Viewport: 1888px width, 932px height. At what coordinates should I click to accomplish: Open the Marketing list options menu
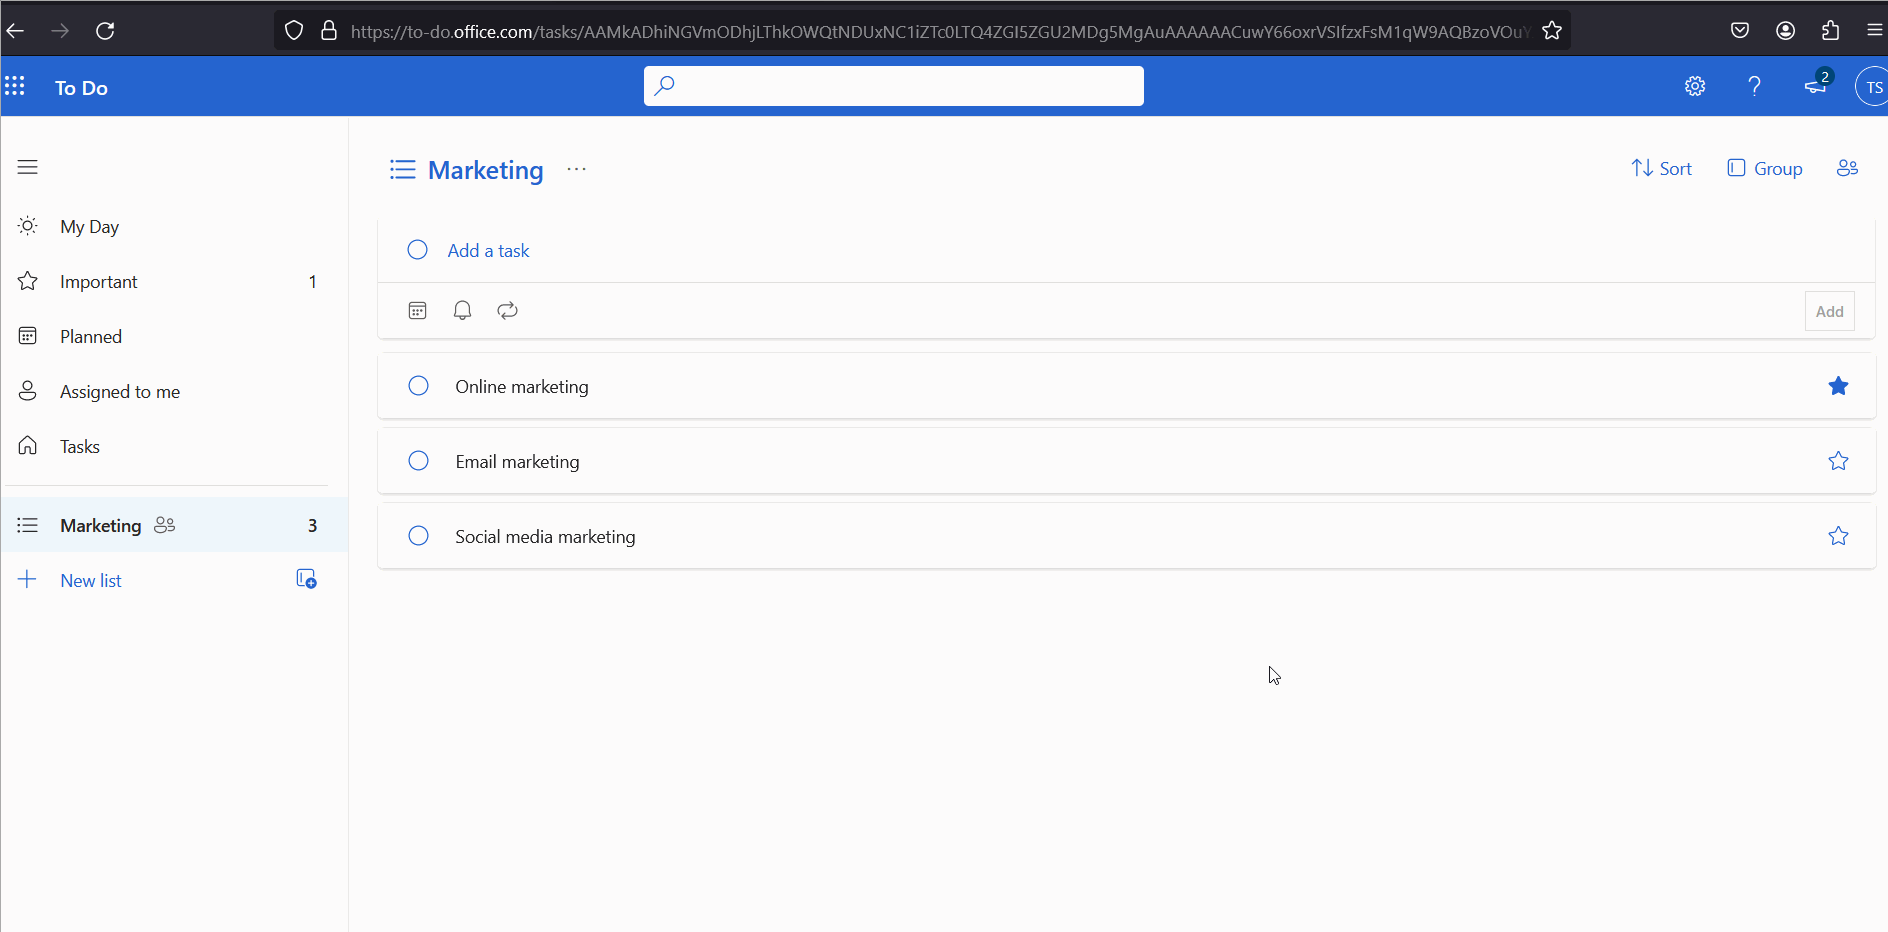click(x=576, y=170)
